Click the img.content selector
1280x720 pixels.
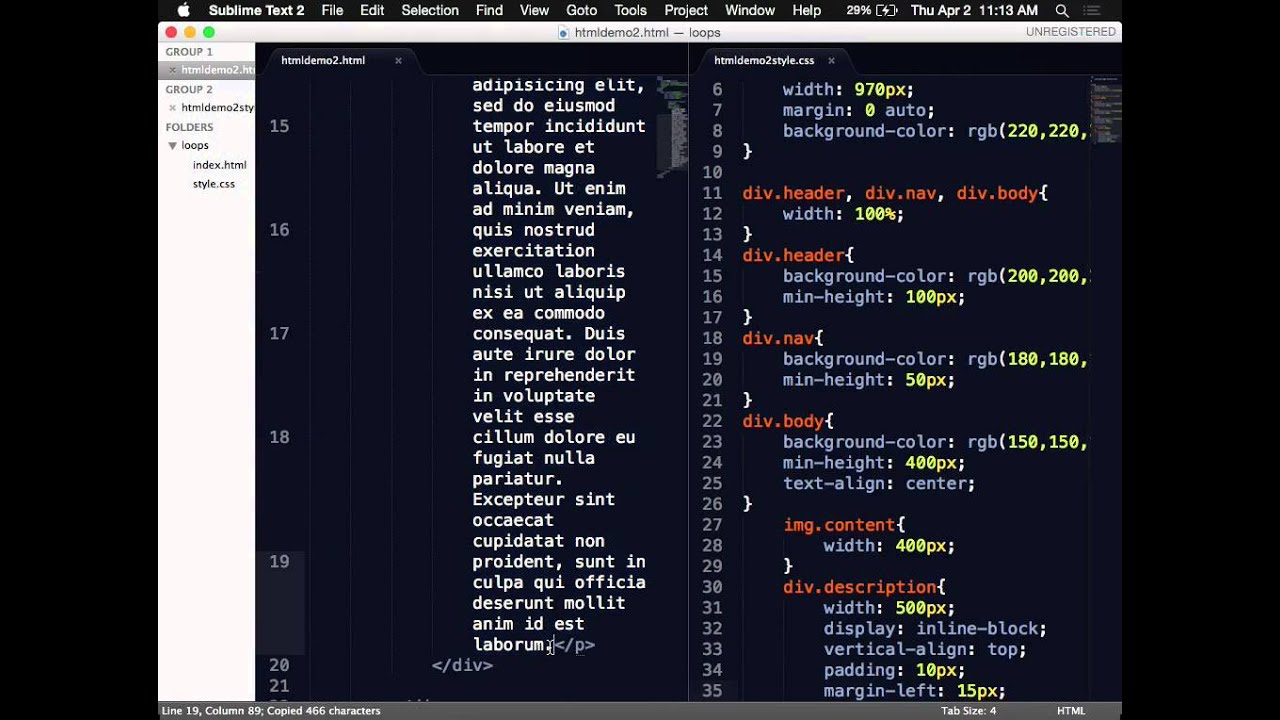tap(839, 525)
